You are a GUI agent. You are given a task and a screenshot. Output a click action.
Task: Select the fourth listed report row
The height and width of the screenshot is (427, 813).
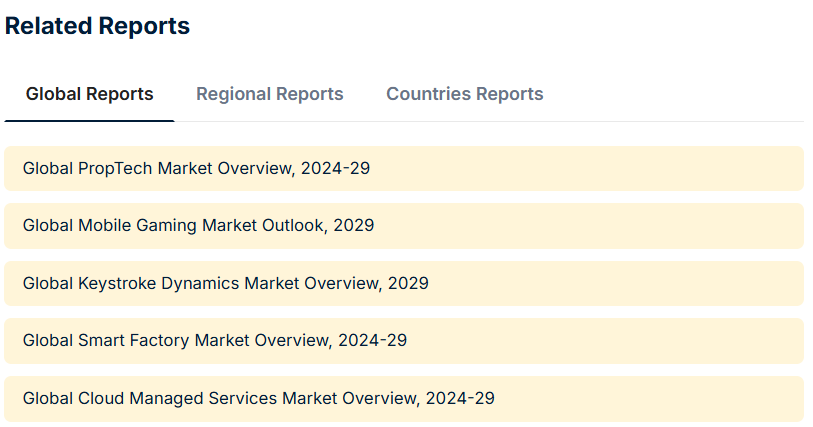click(x=404, y=341)
